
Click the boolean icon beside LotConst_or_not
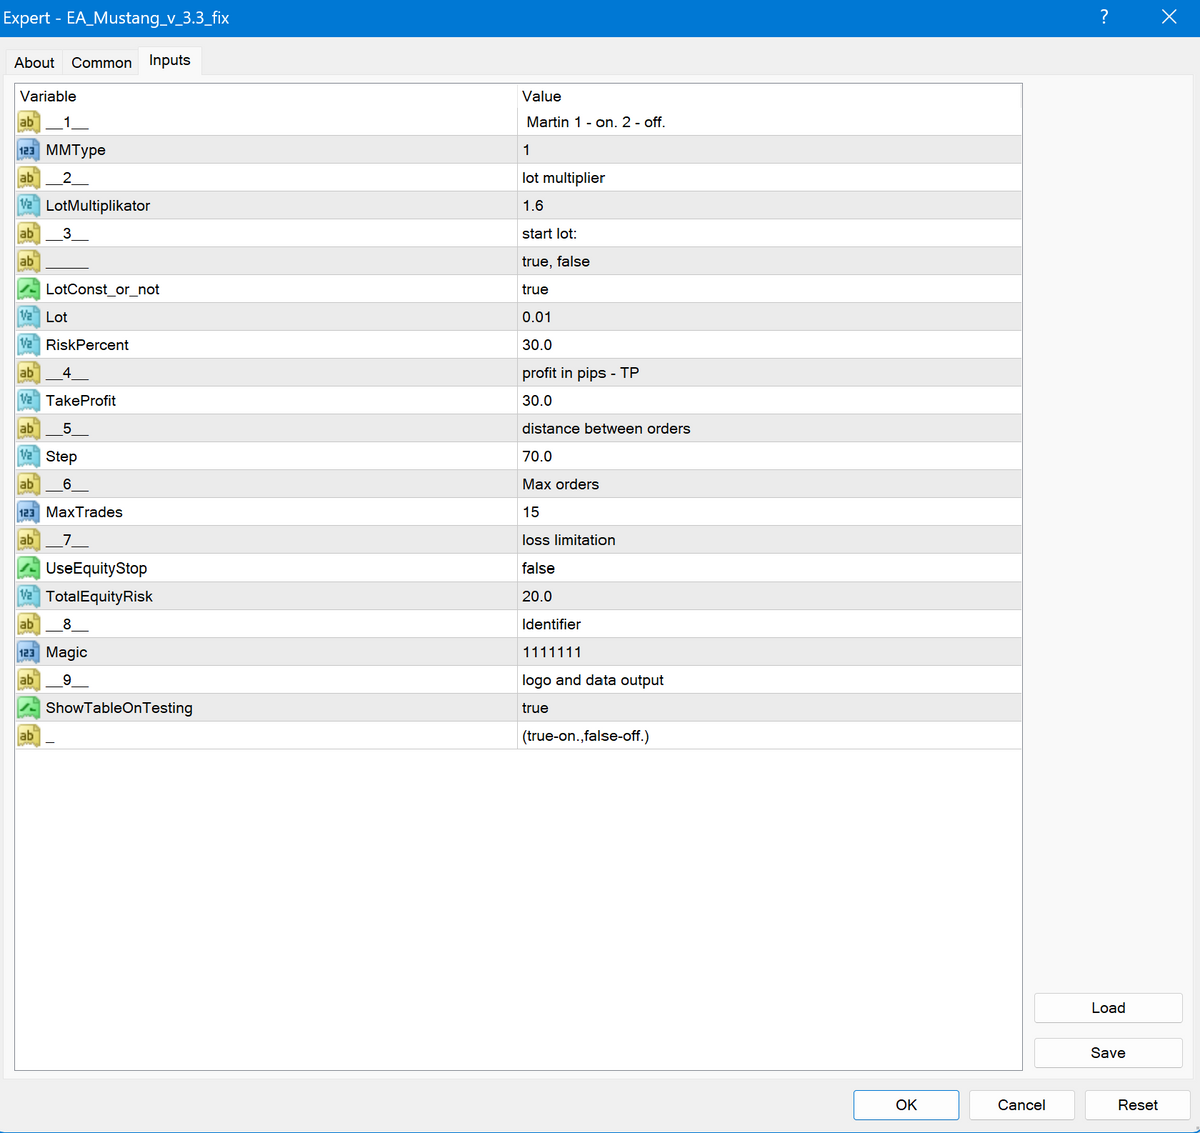point(28,289)
